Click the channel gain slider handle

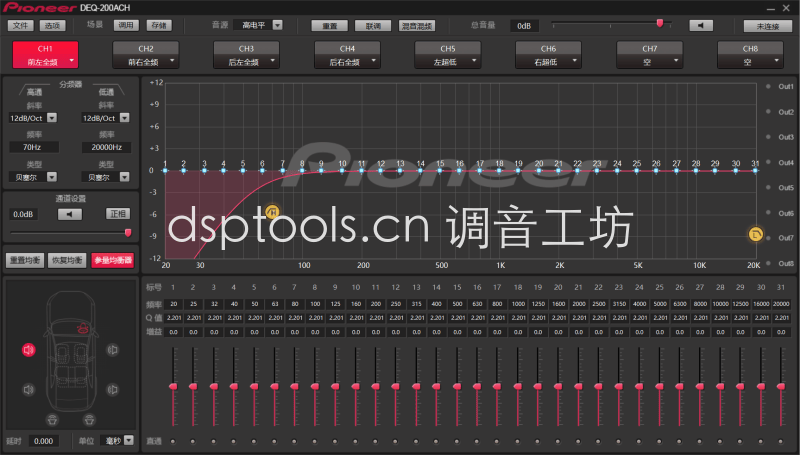tap(128, 233)
